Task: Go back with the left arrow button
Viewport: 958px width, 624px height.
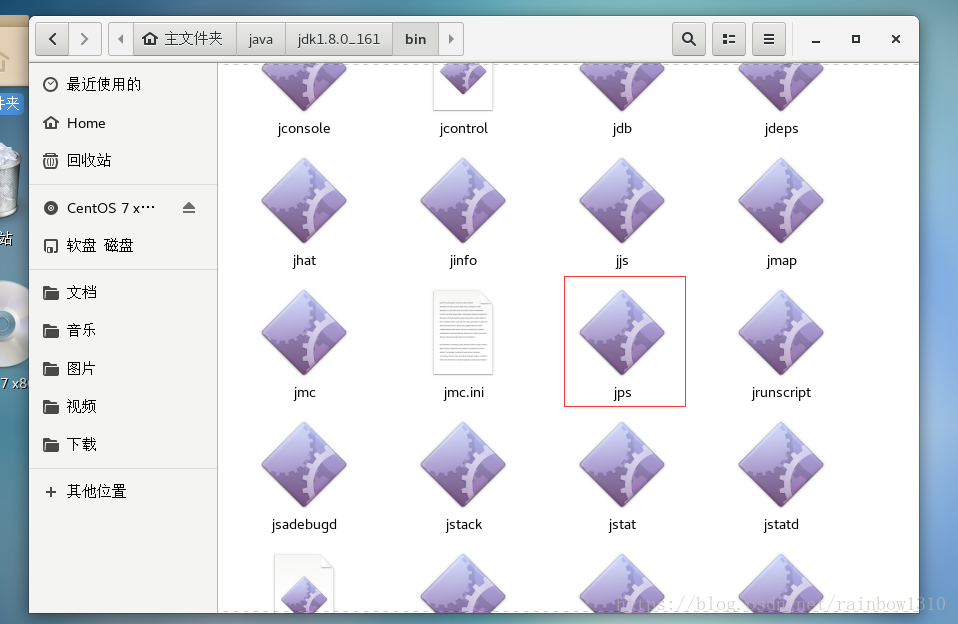Action: [x=53, y=39]
